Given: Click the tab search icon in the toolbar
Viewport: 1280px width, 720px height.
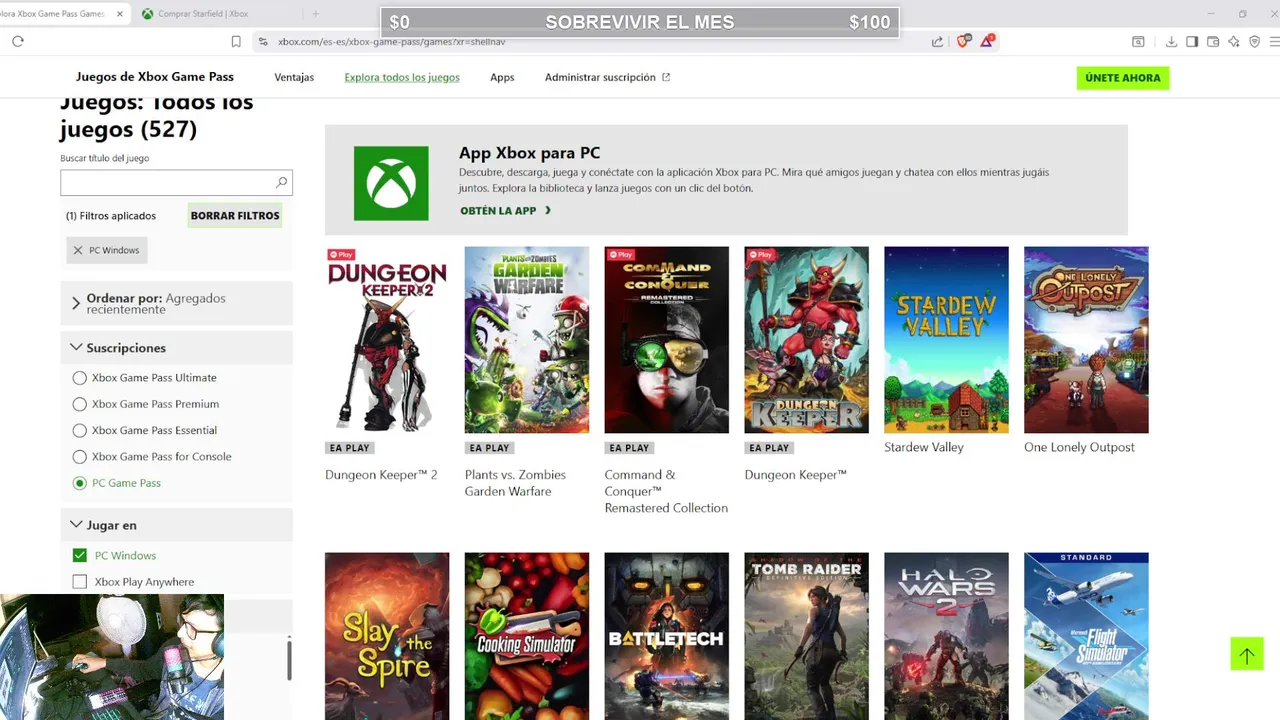Looking at the screenshot, I should (1138, 41).
